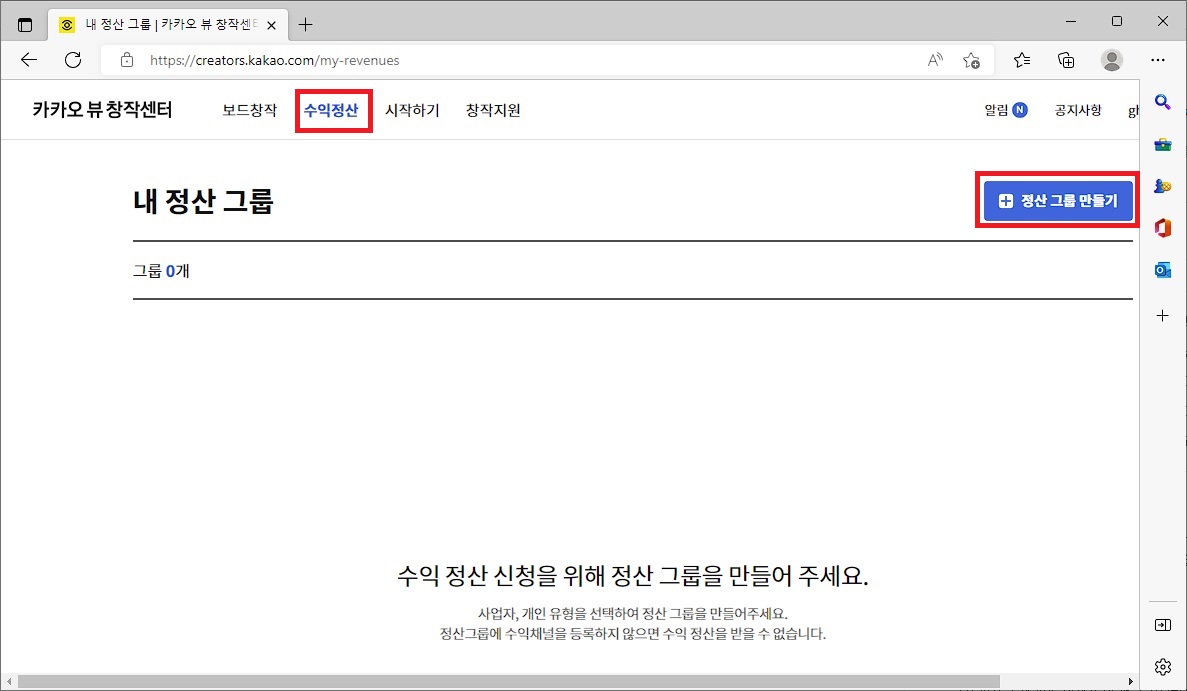Screen dimensions: 1187x691
Task: Open the sidebar games icon
Action: coord(1163,185)
